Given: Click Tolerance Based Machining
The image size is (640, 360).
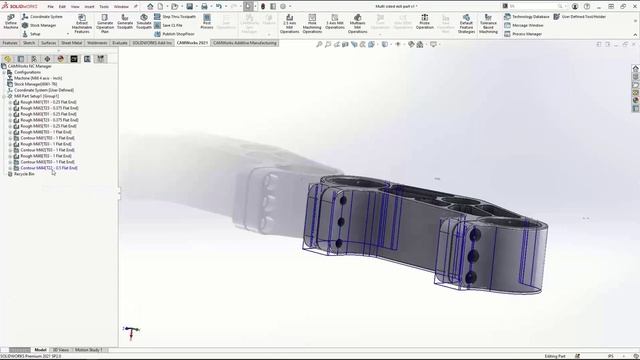Looking at the screenshot, I should coord(488,24).
